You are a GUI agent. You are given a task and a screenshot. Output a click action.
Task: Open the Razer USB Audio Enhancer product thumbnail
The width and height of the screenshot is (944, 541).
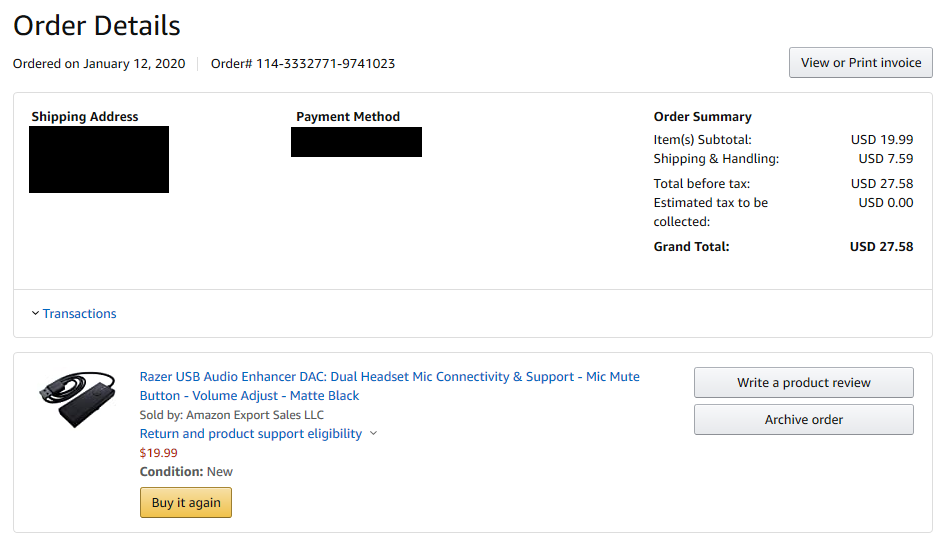(x=77, y=399)
